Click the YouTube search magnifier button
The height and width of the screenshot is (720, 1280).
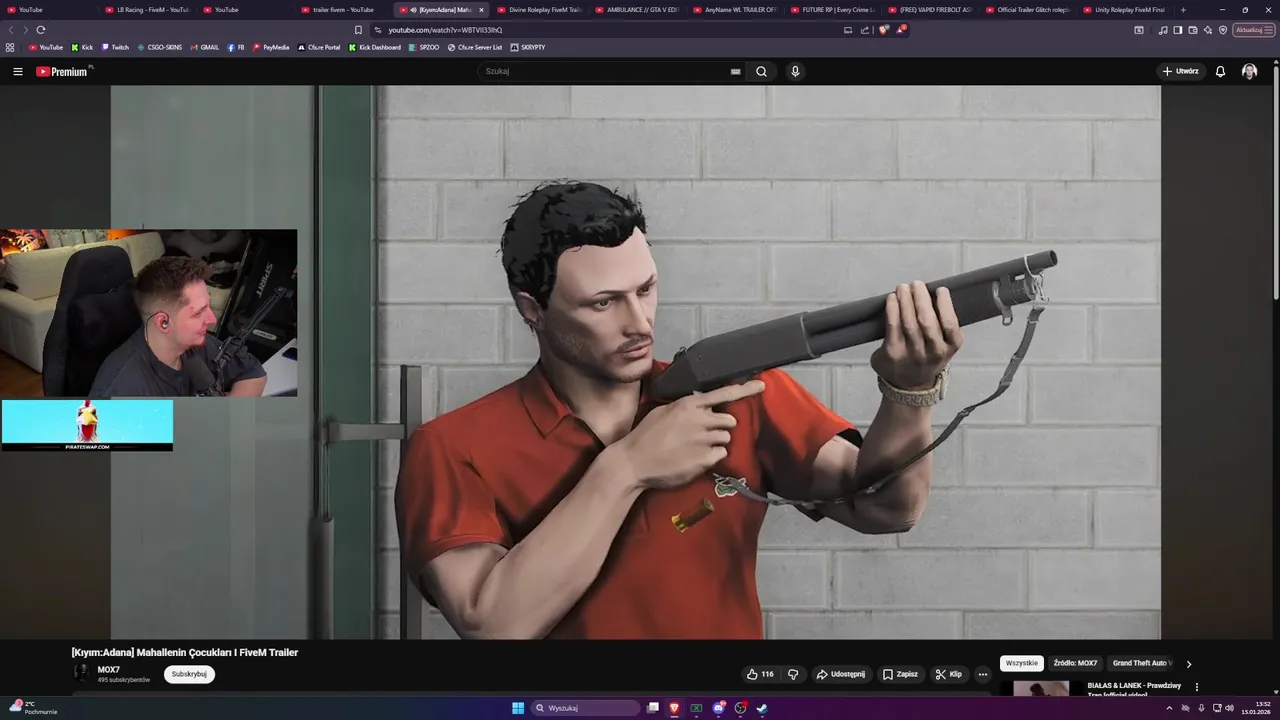click(761, 71)
